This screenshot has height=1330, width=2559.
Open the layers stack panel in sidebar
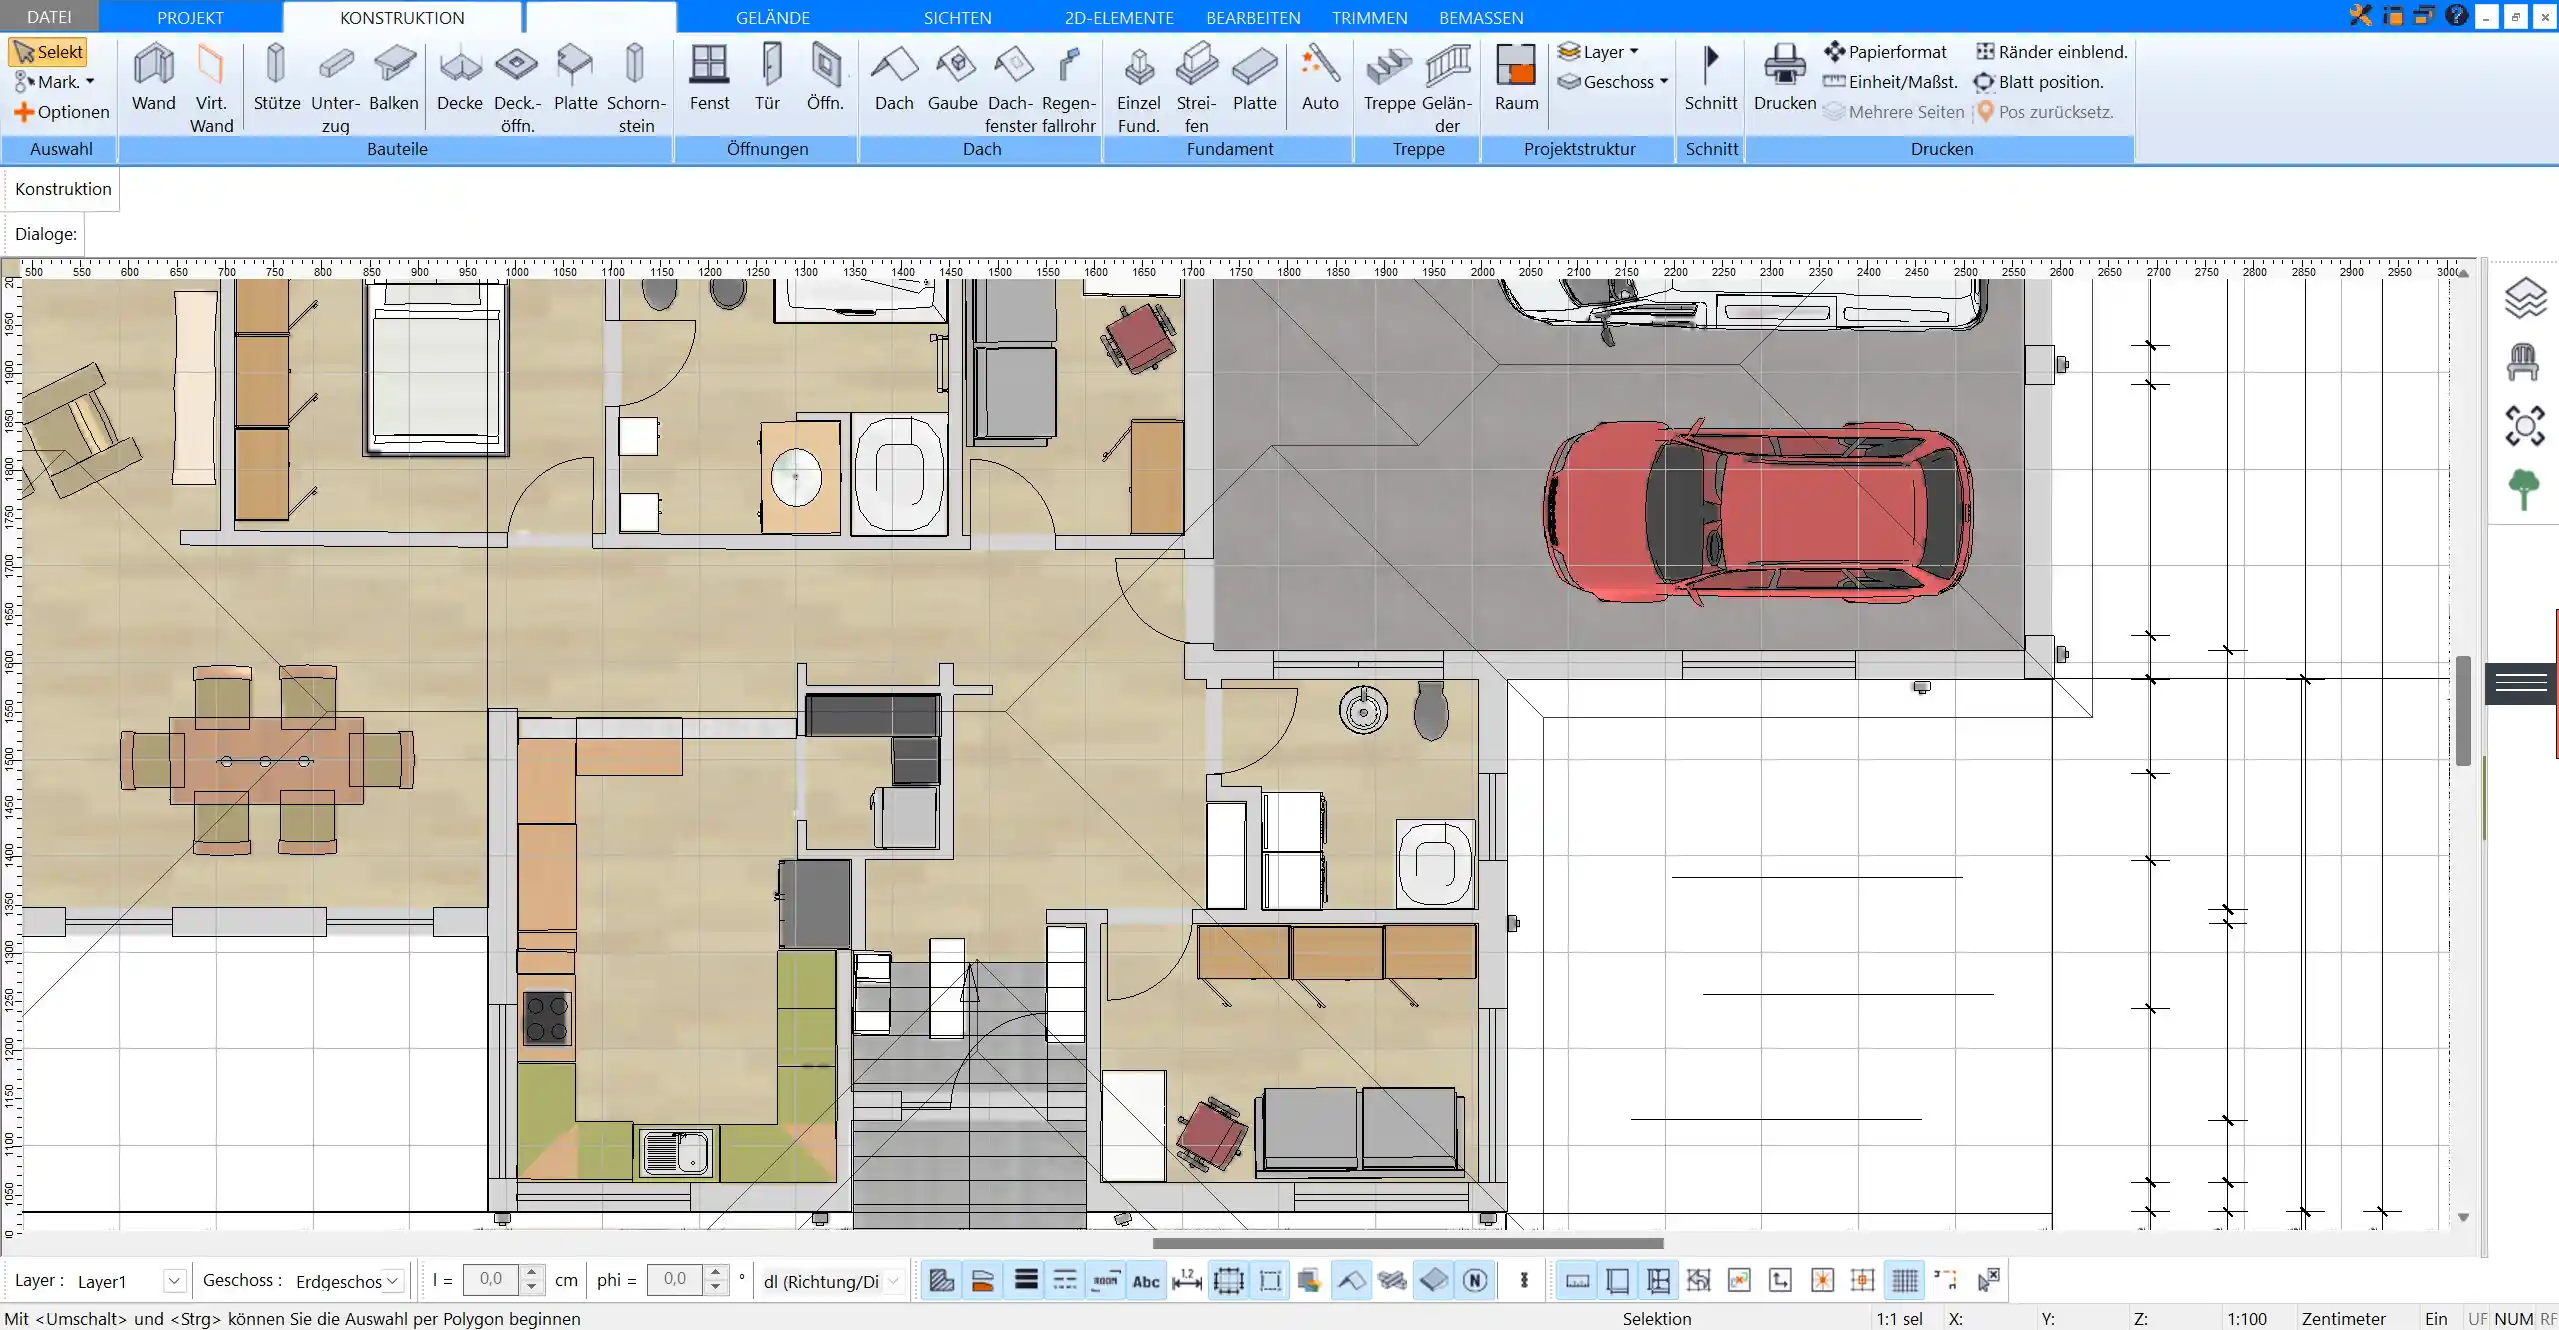pos(2524,298)
